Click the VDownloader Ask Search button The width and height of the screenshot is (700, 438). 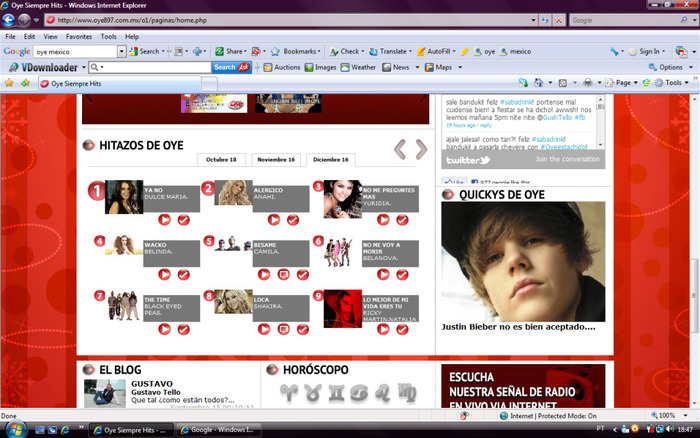pyautogui.click(x=231, y=67)
